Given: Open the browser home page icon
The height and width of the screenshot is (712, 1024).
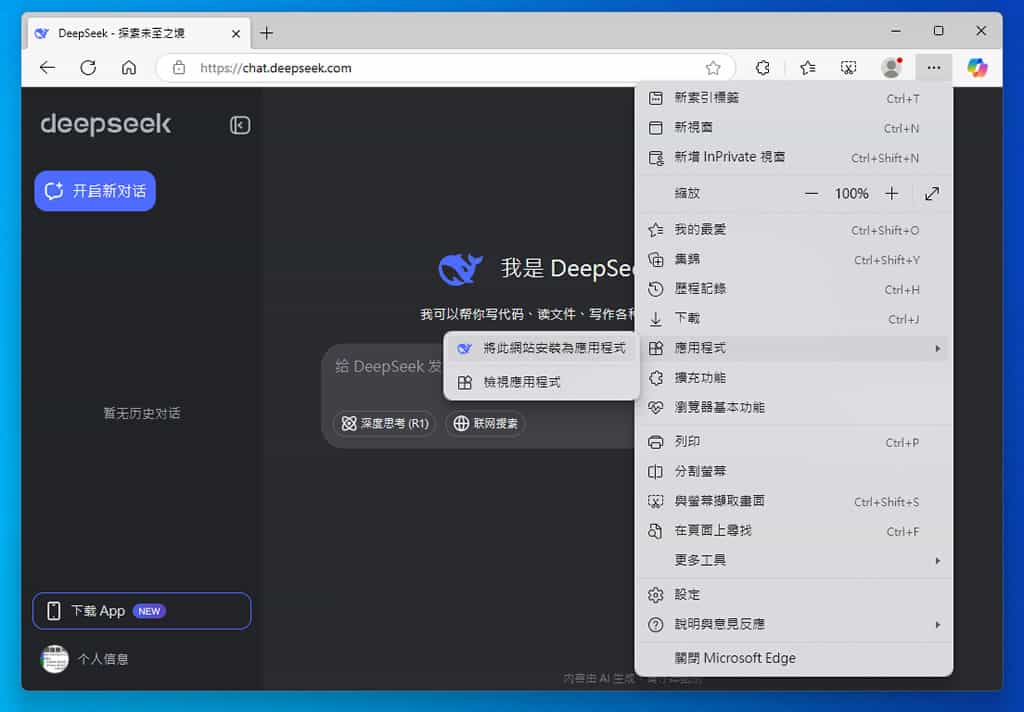Looking at the screenshot, I should coord(129,67).
